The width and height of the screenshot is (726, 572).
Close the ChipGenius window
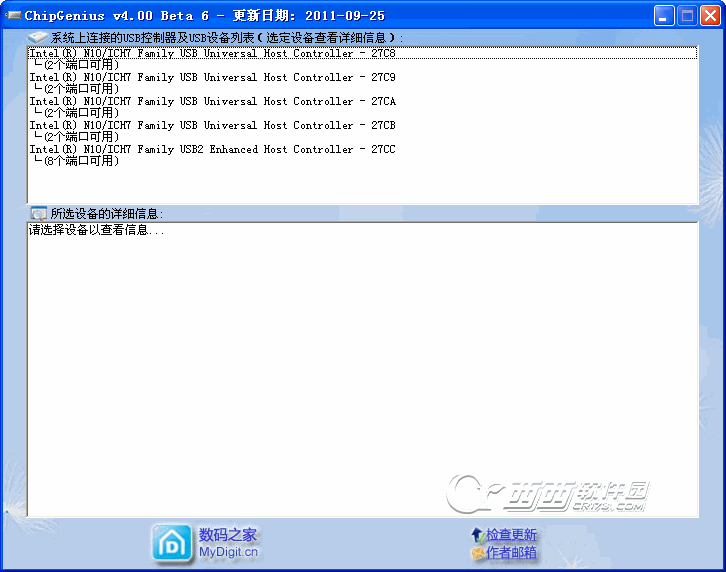[x=710, y=16]
